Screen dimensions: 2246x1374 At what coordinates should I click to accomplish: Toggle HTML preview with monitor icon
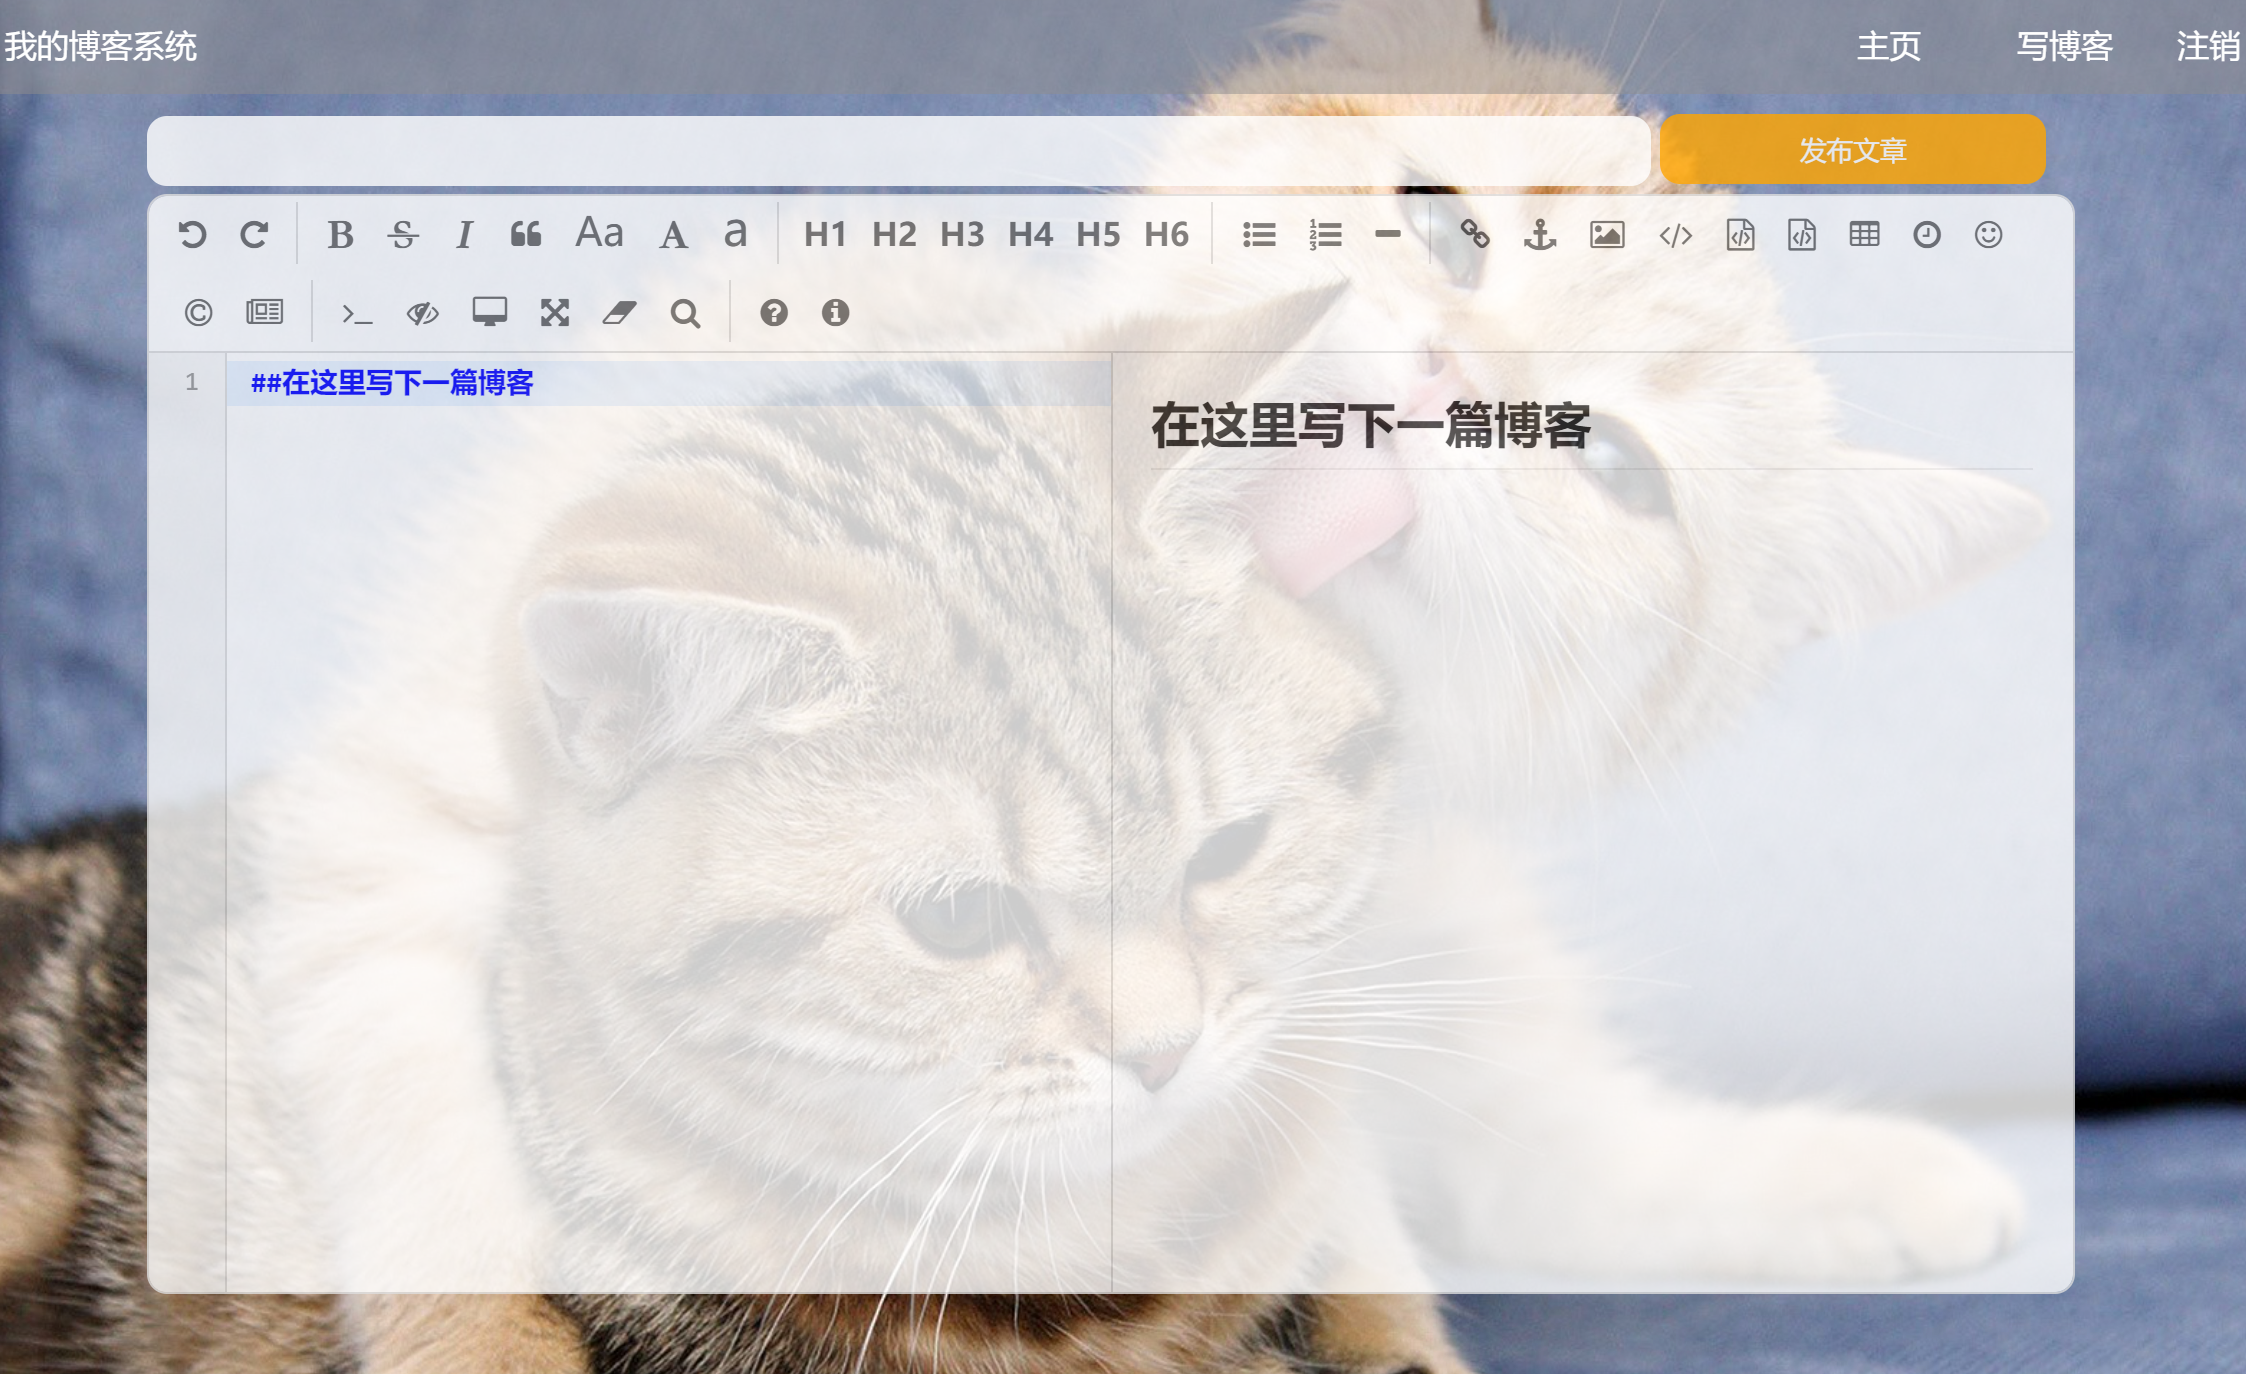(x=489, y=313)
